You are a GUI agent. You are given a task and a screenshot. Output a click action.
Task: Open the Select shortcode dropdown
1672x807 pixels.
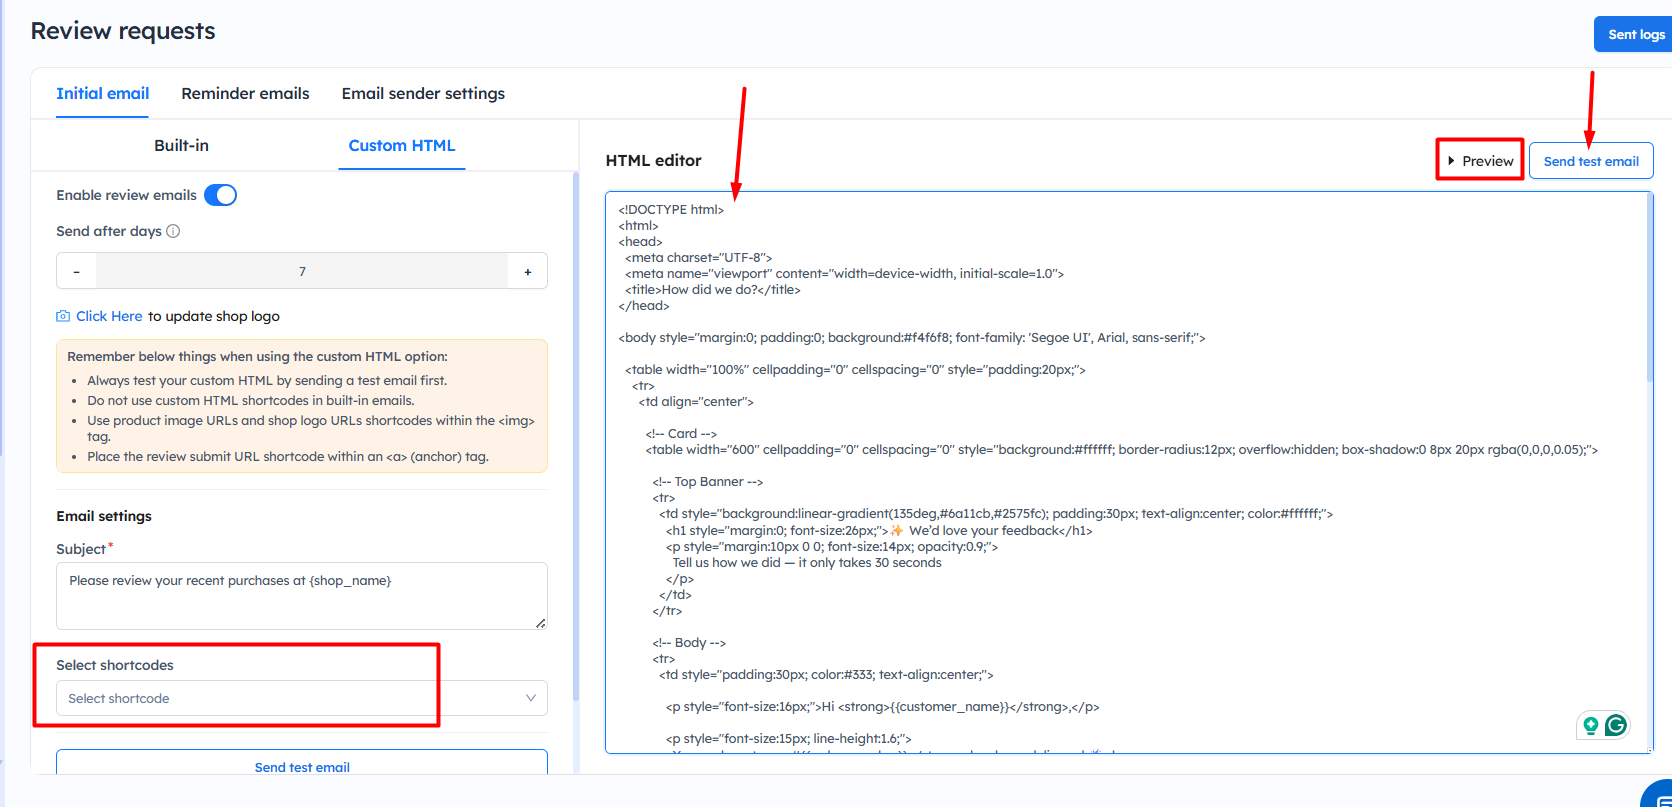(290, 698)
